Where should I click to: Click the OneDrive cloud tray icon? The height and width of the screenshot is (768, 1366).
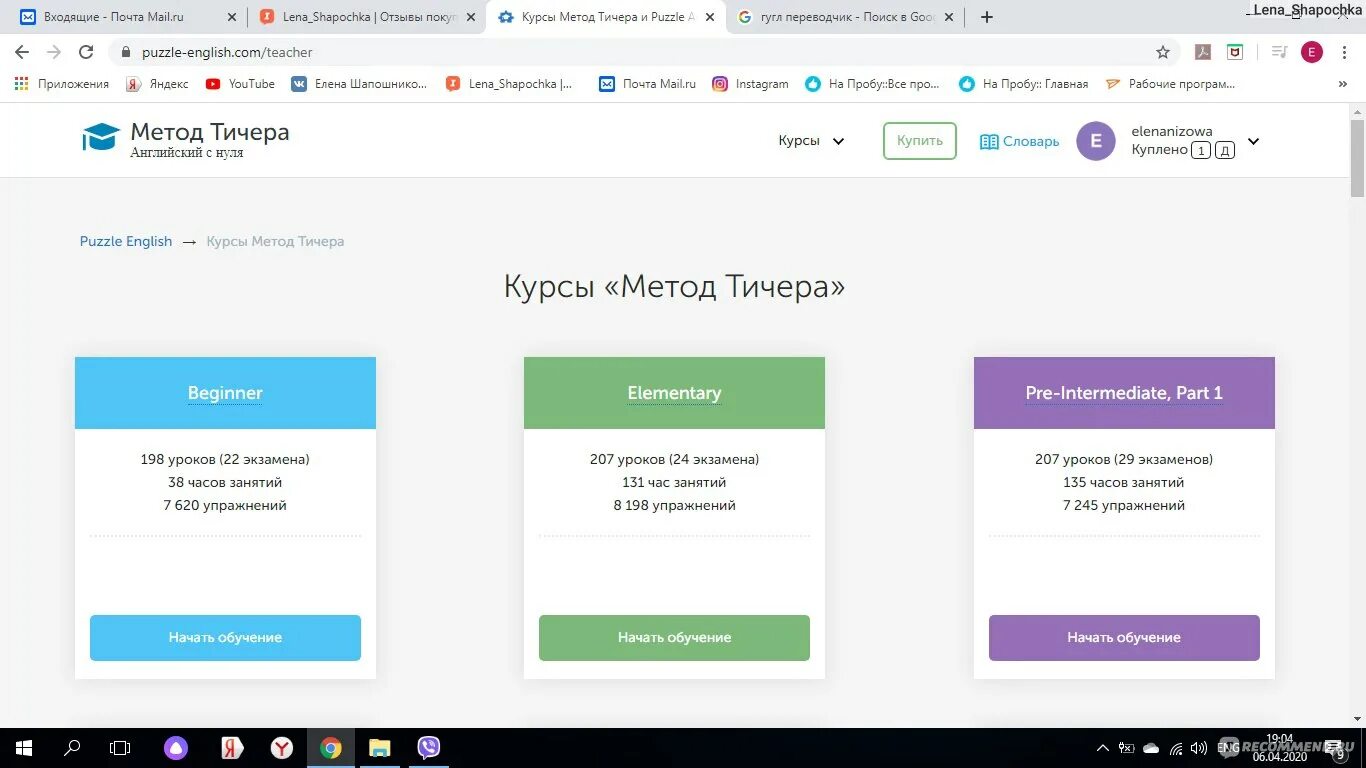pyautogui.click(x=1151, y=748)
